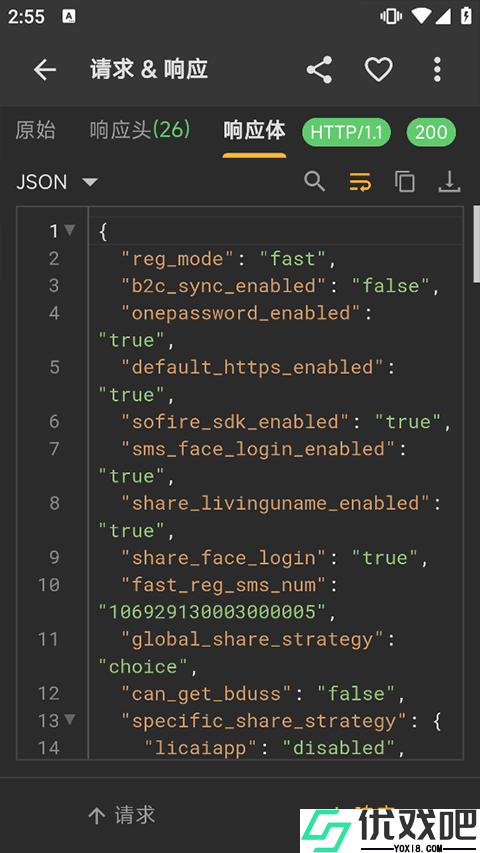The width and height of the screenshot is (480, 853).
Task: Click the "global_share_strategy" key
Action: pos(253,640)
